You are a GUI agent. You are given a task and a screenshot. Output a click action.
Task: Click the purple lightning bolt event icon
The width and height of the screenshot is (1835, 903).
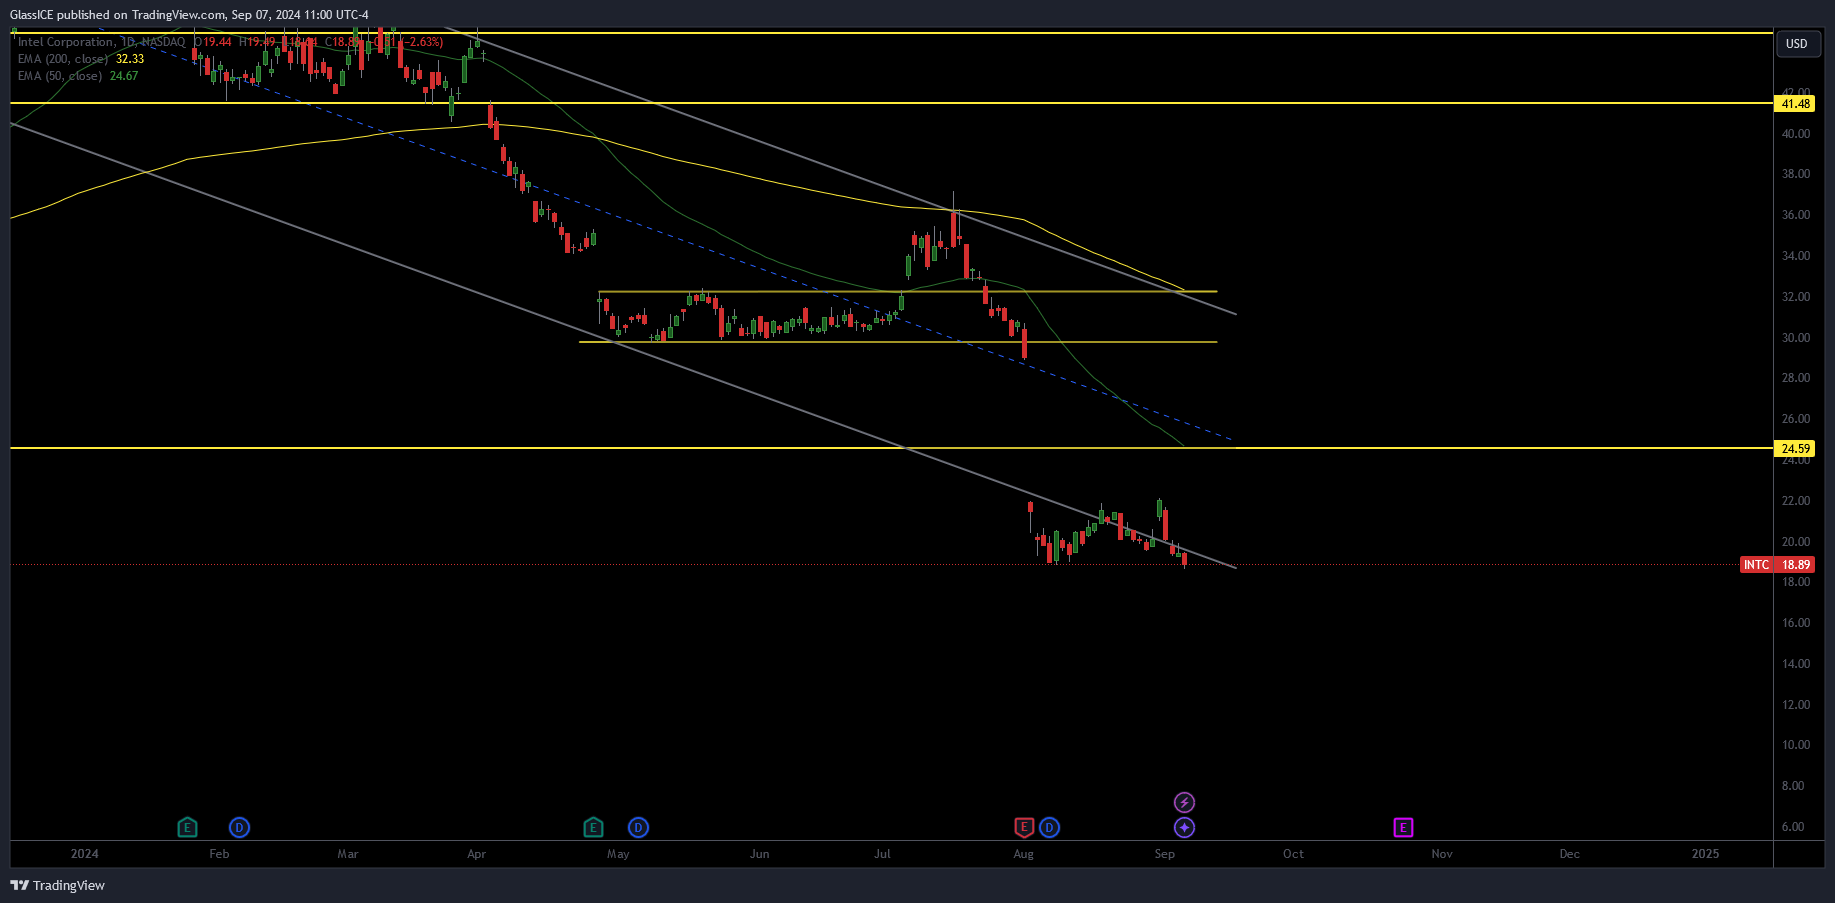pyautogui.click(x=1184, y=802)
